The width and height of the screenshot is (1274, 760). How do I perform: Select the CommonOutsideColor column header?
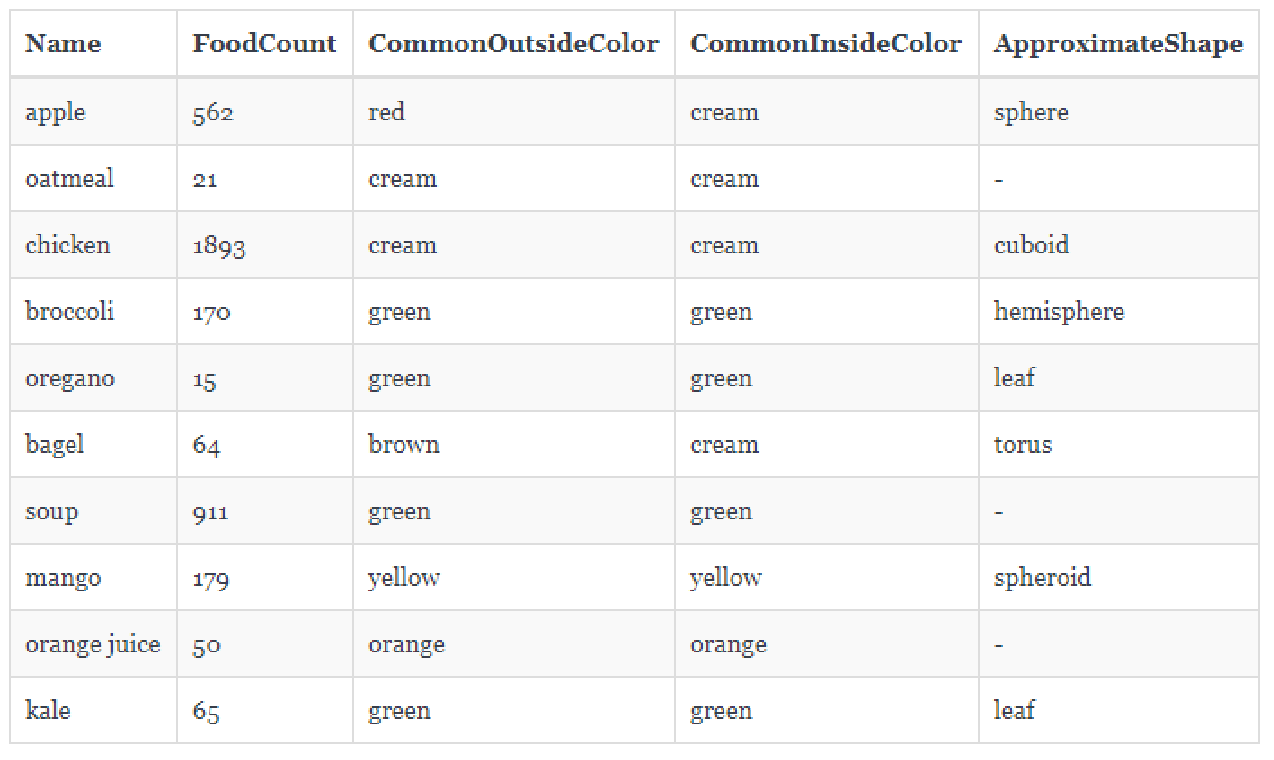[513, 44]
